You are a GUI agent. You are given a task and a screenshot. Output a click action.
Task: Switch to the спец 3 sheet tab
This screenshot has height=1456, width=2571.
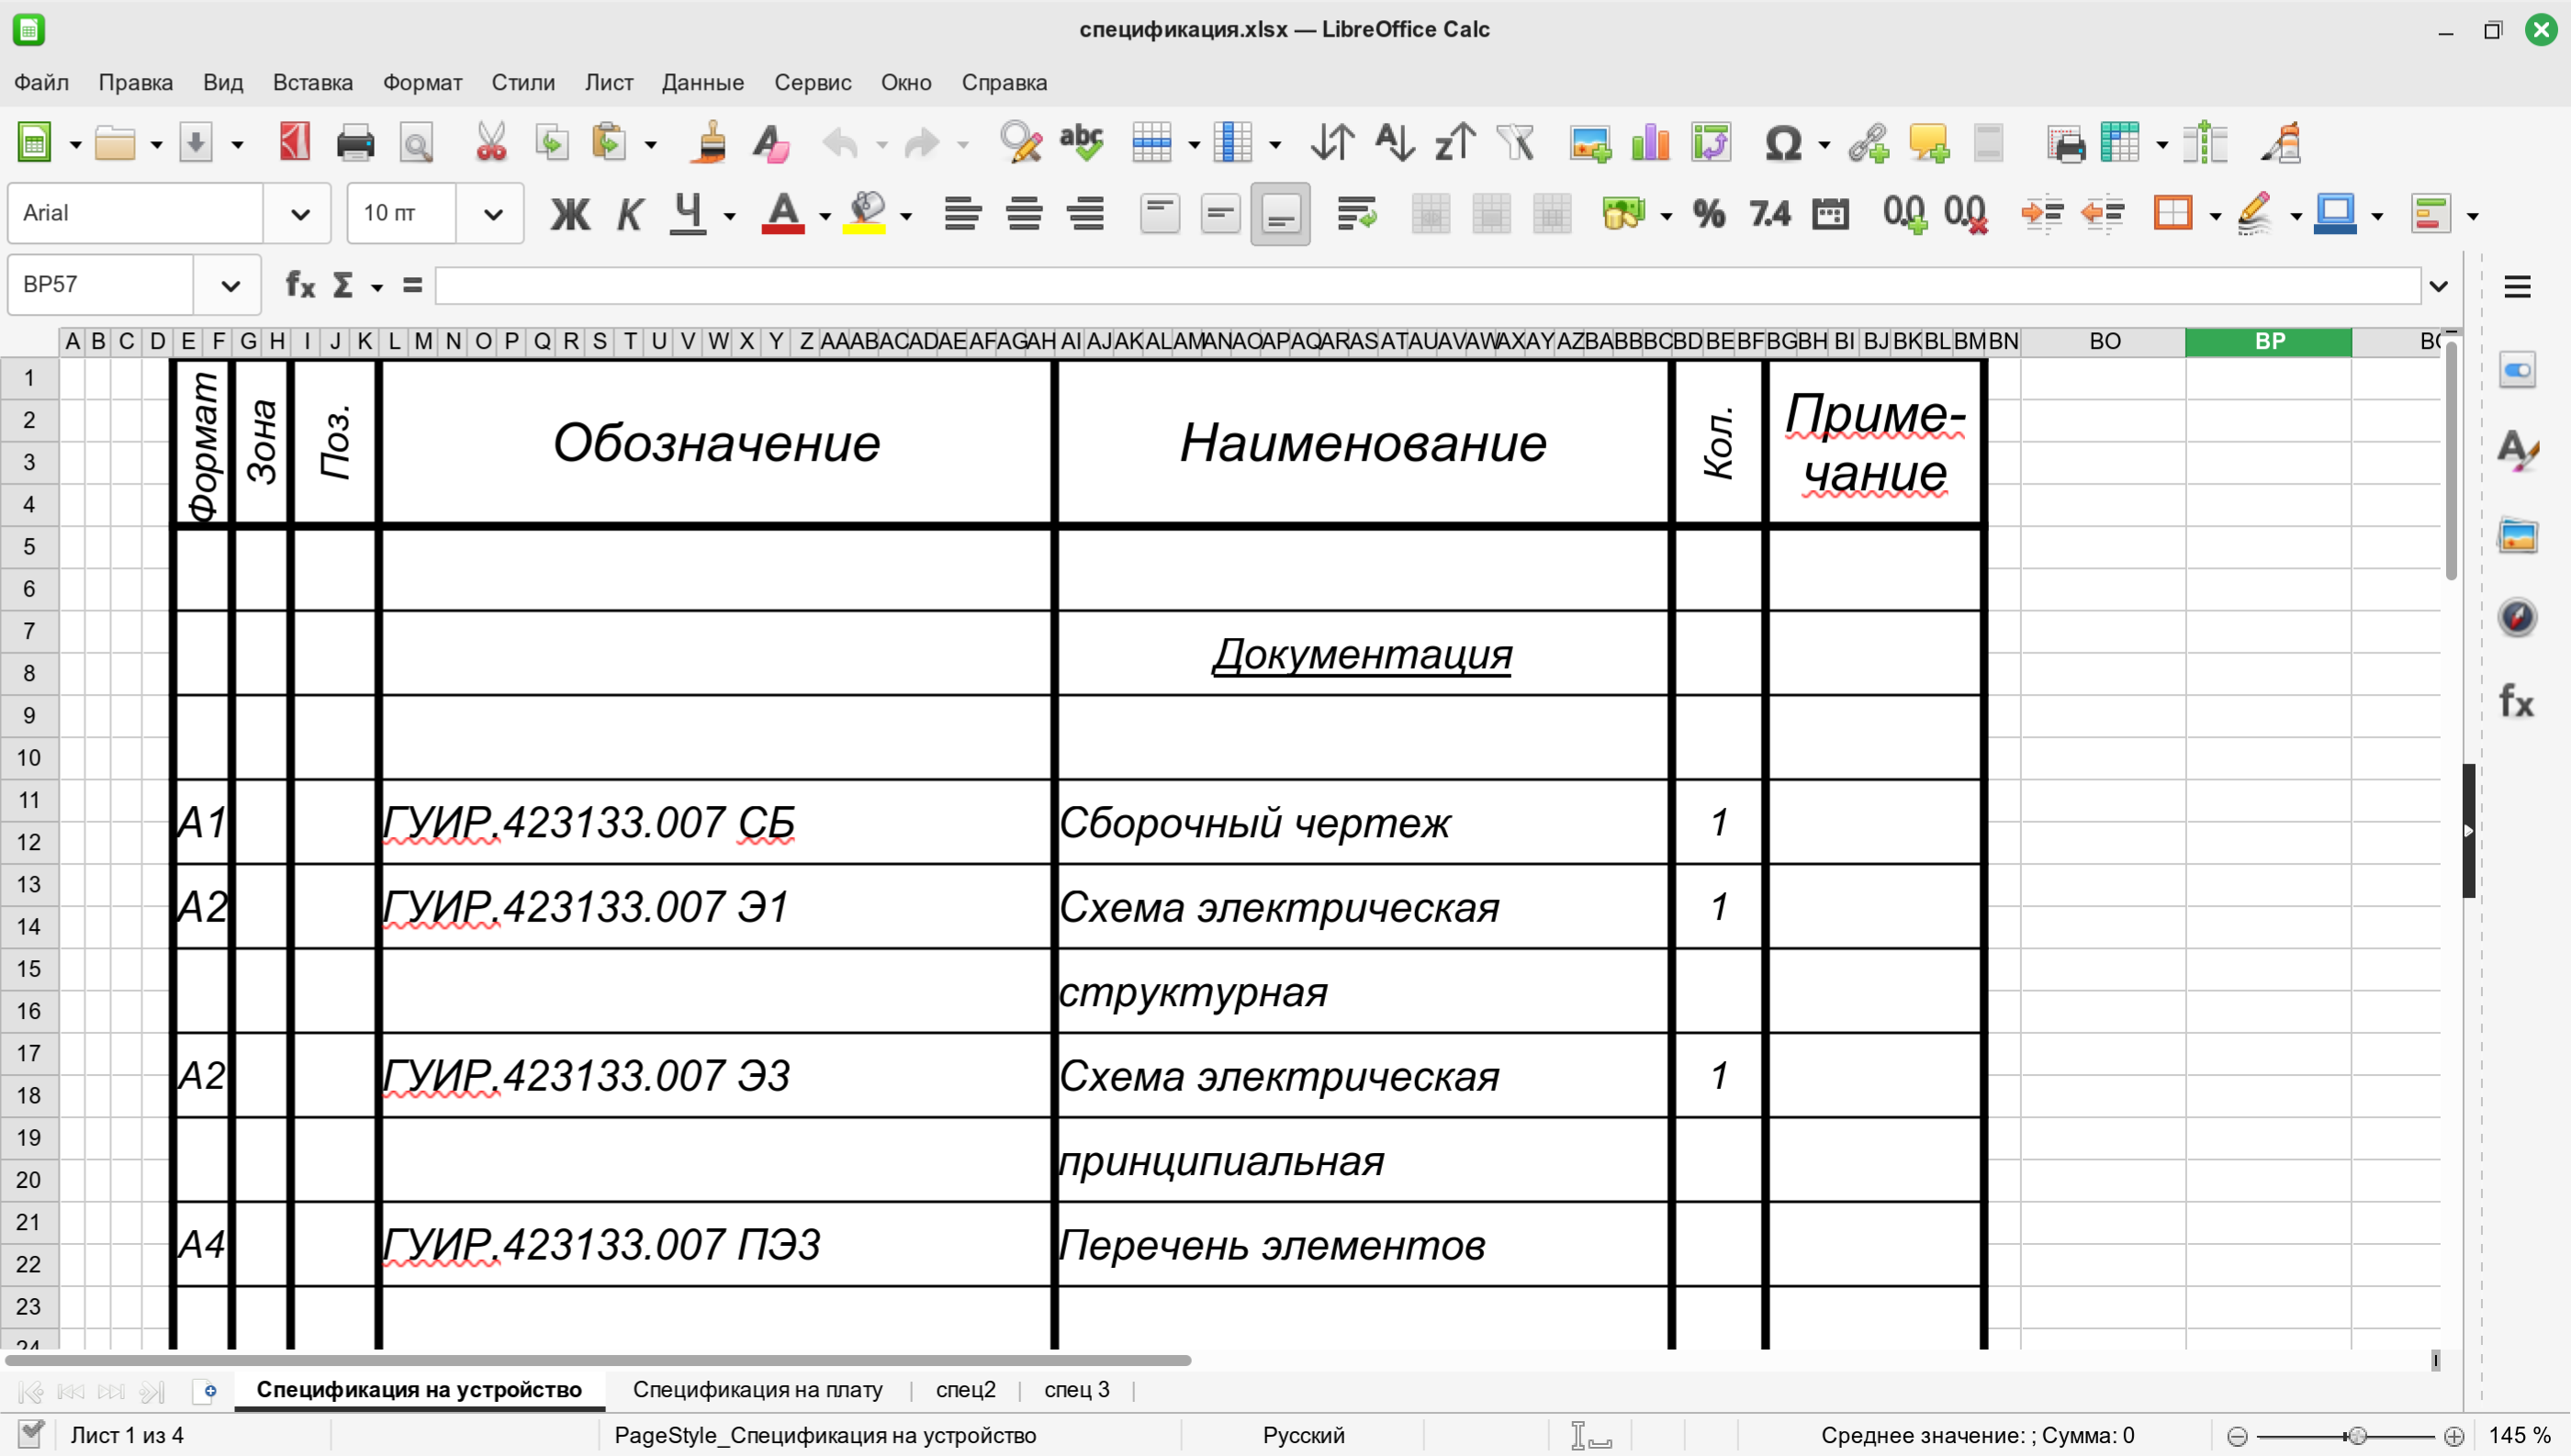1076,1389
